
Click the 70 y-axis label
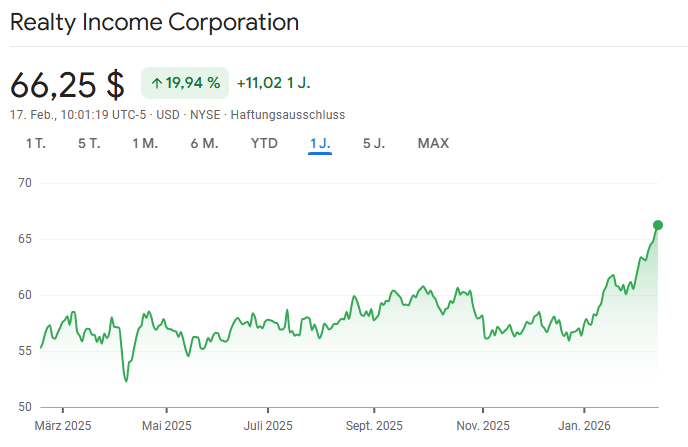click(25, 183)
